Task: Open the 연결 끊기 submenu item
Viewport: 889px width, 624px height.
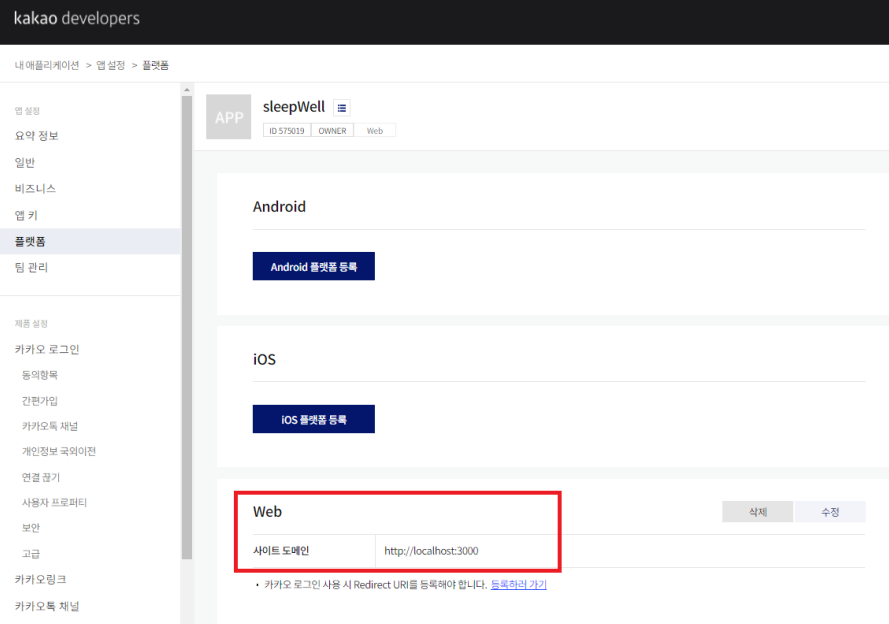Action: tap(41, 477)
